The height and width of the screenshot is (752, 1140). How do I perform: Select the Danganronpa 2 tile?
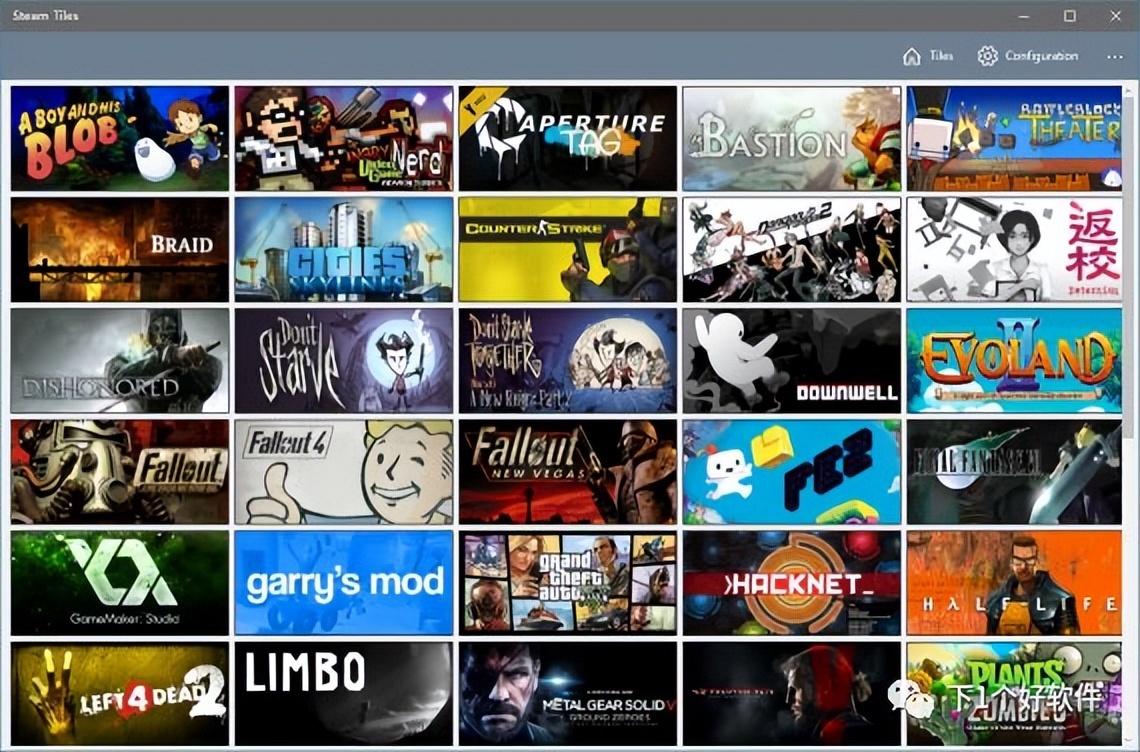[x=792, y=249]
